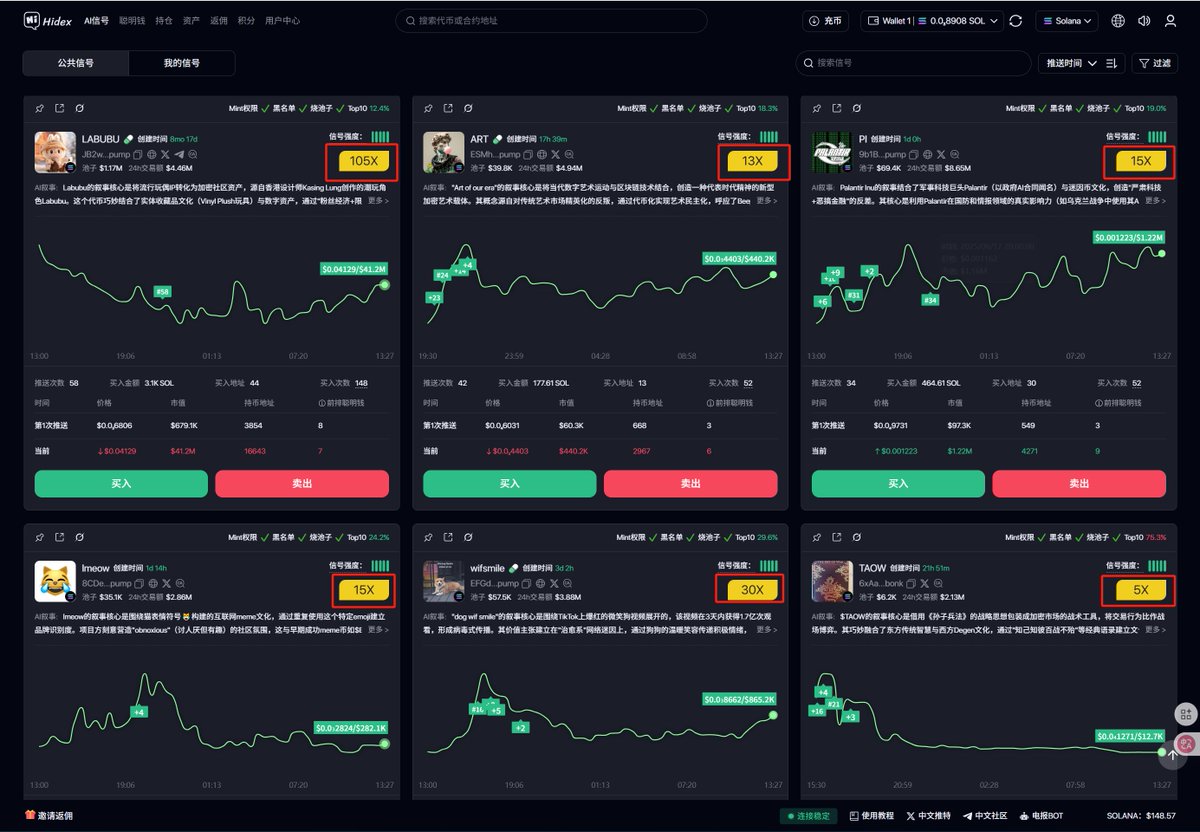
Task: Open the TAOW card in a new window
Action: click(836, 537)
